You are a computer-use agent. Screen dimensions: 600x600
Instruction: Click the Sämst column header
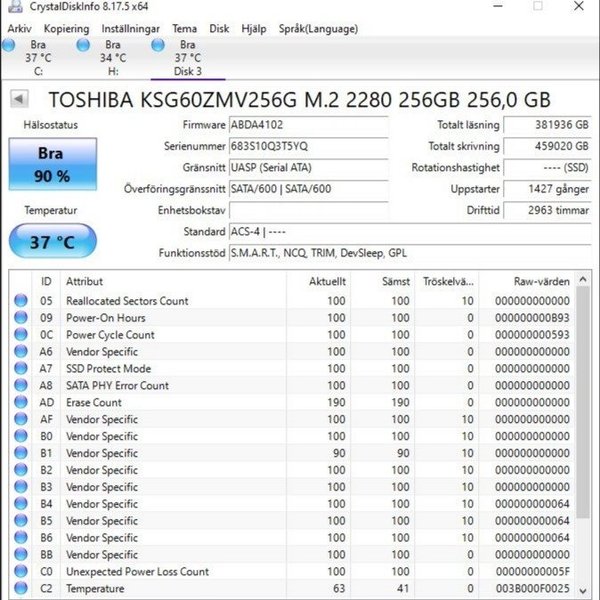coord(382,282)
